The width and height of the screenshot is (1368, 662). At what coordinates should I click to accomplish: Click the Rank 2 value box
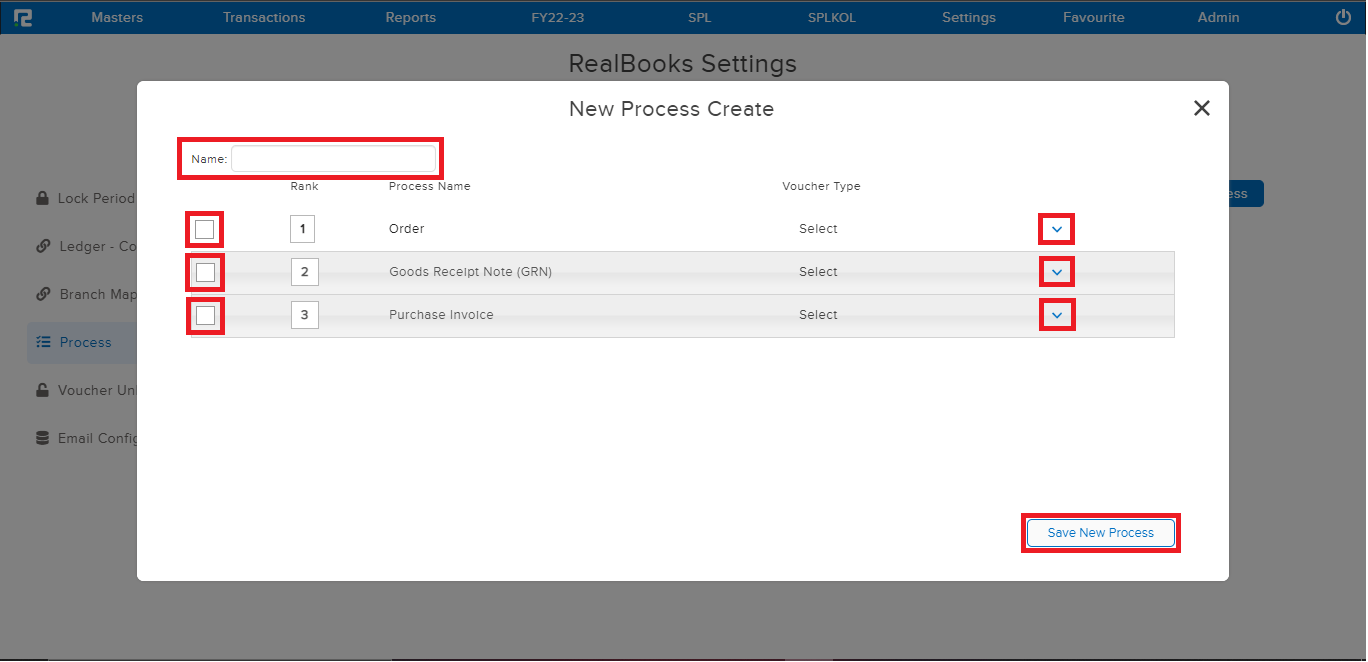coord(303,272)
